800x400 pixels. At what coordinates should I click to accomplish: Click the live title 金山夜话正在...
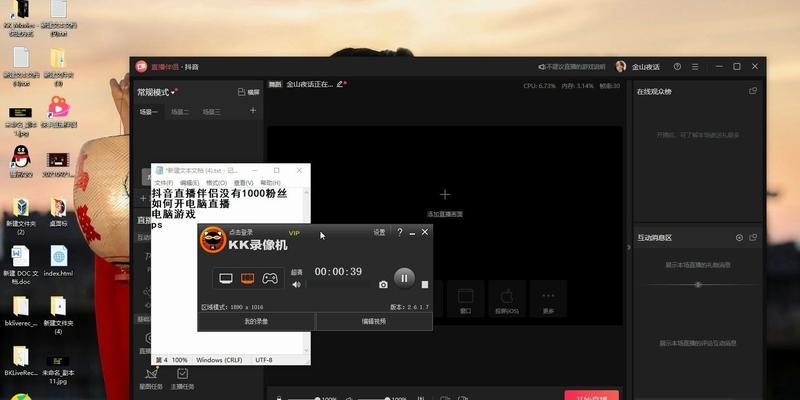(x=310, y=84)
